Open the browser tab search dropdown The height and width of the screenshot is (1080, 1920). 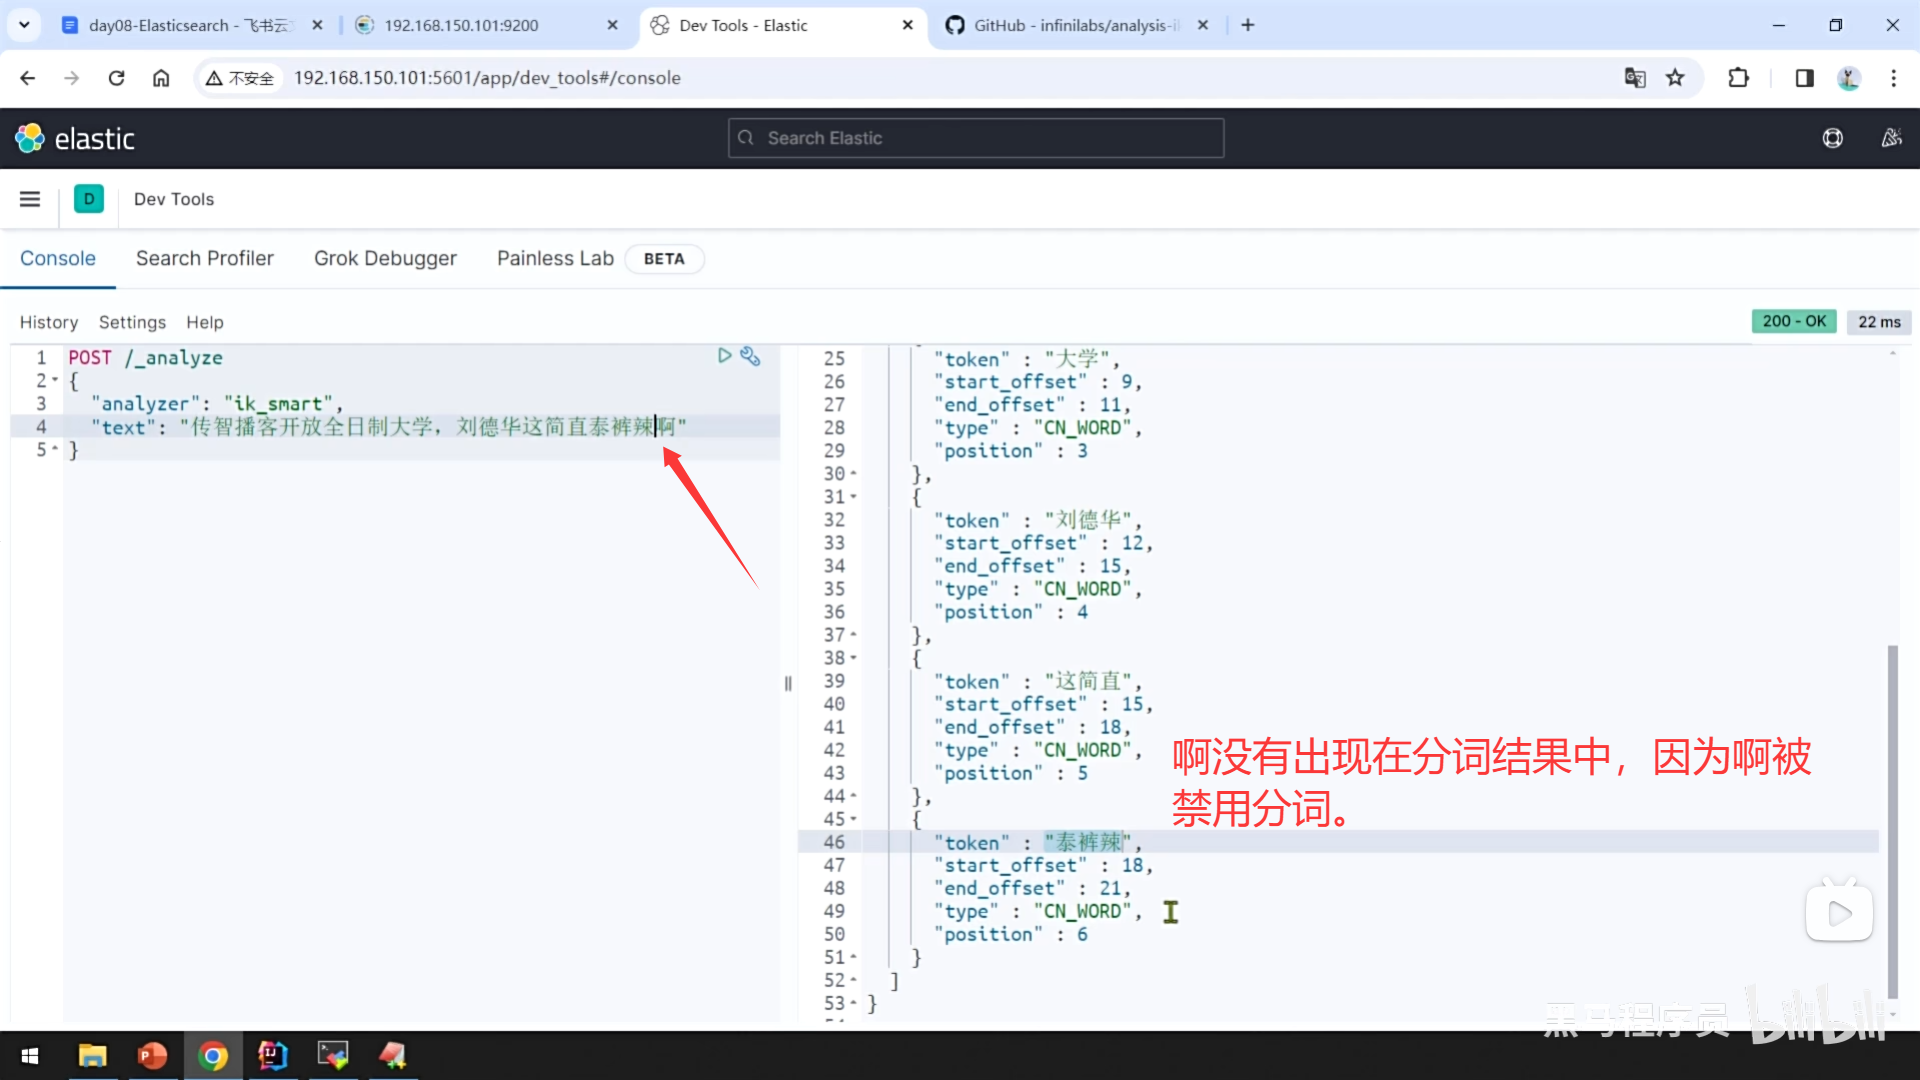24,25
